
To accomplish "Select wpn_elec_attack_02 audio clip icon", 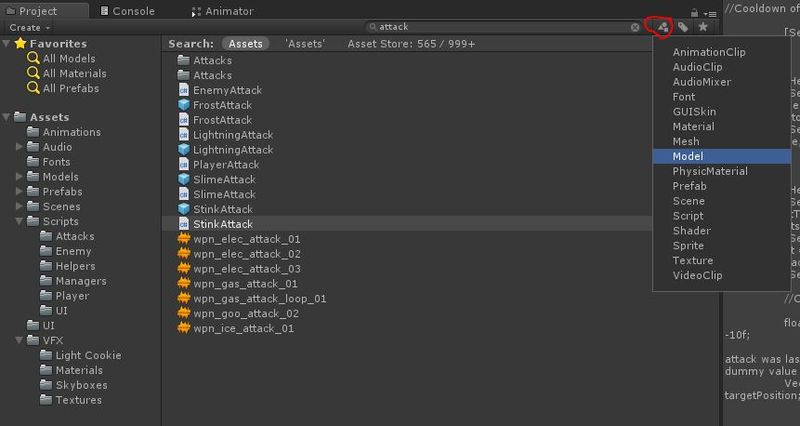I will pos(184,254).
